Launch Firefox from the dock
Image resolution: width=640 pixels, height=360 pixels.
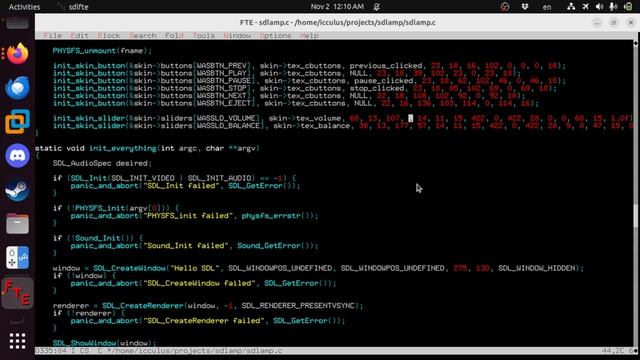(17, 53)
